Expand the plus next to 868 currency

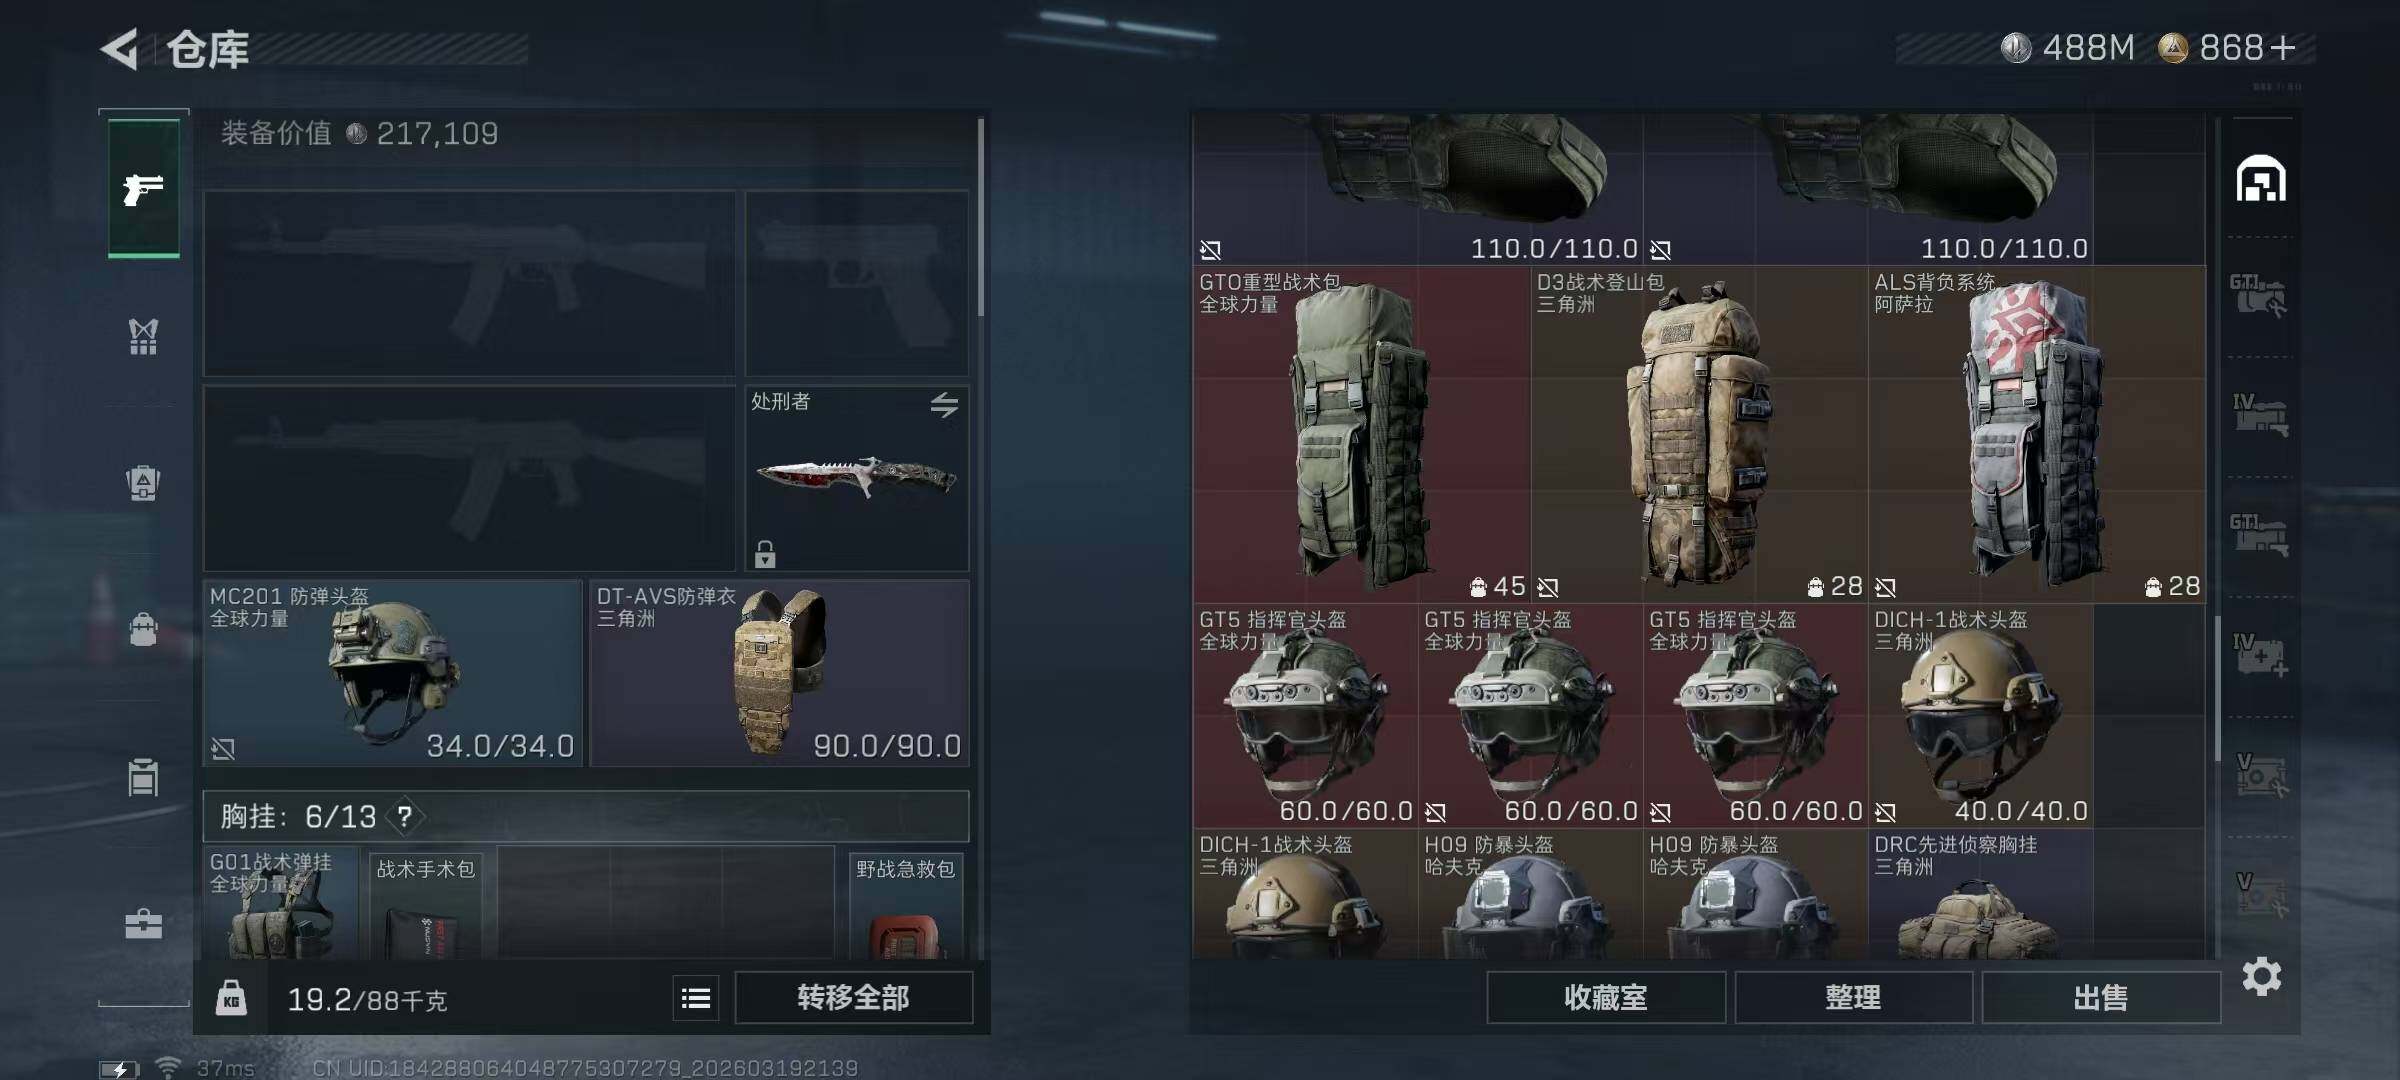[2283, 48]
